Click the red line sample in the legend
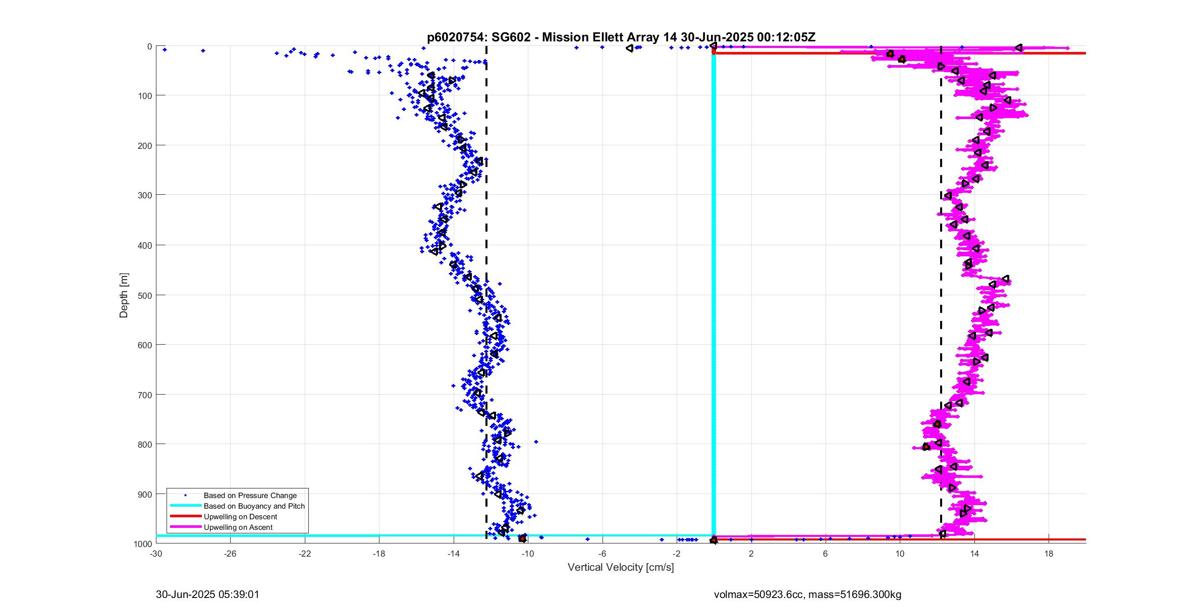 (185, 516)
